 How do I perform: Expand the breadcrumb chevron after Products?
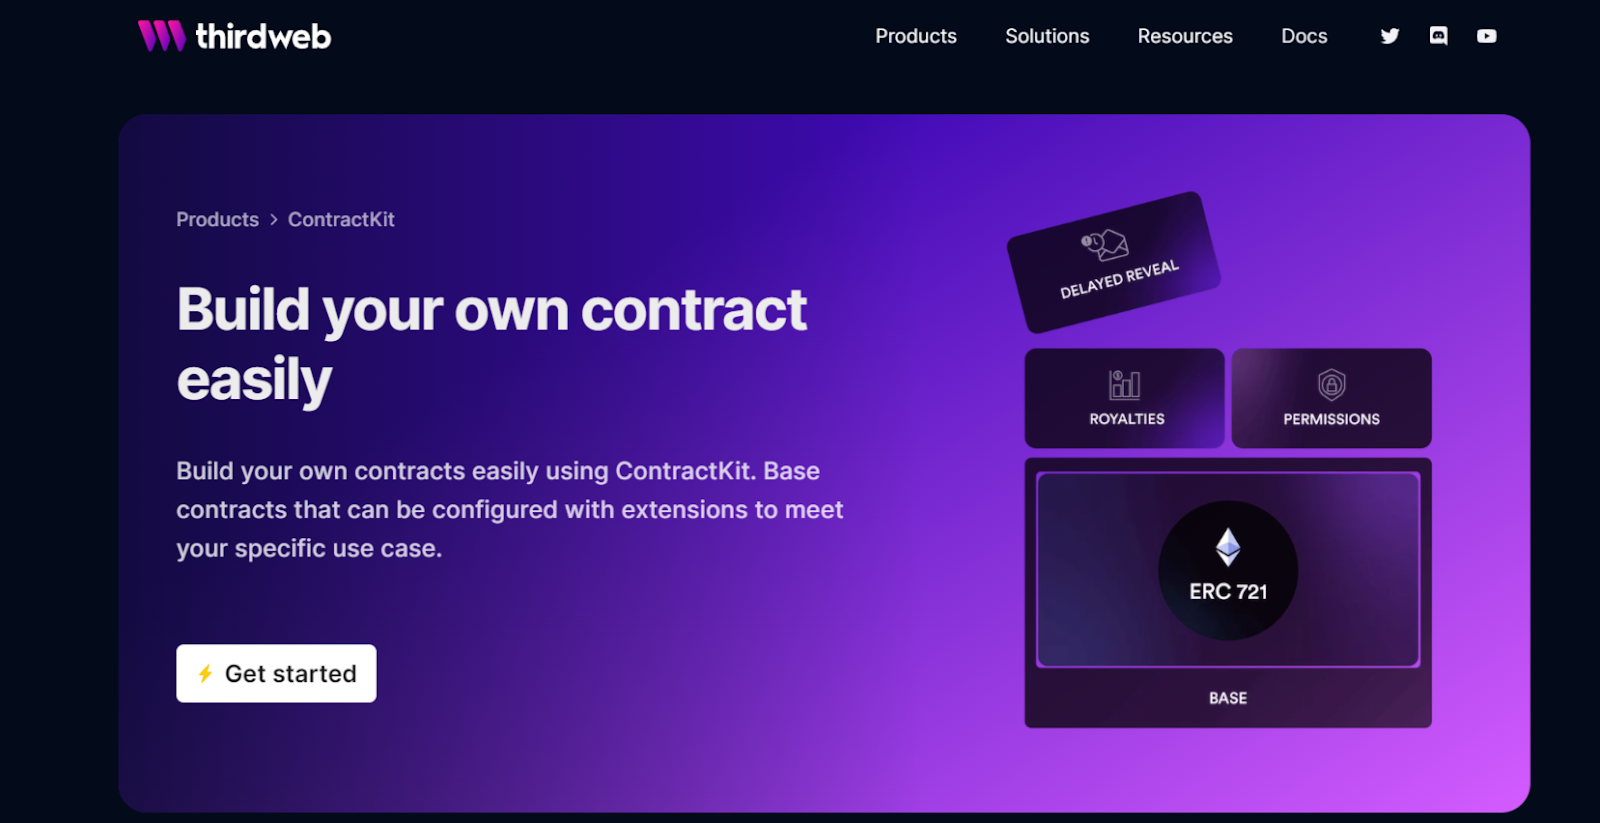click(272, 219)
